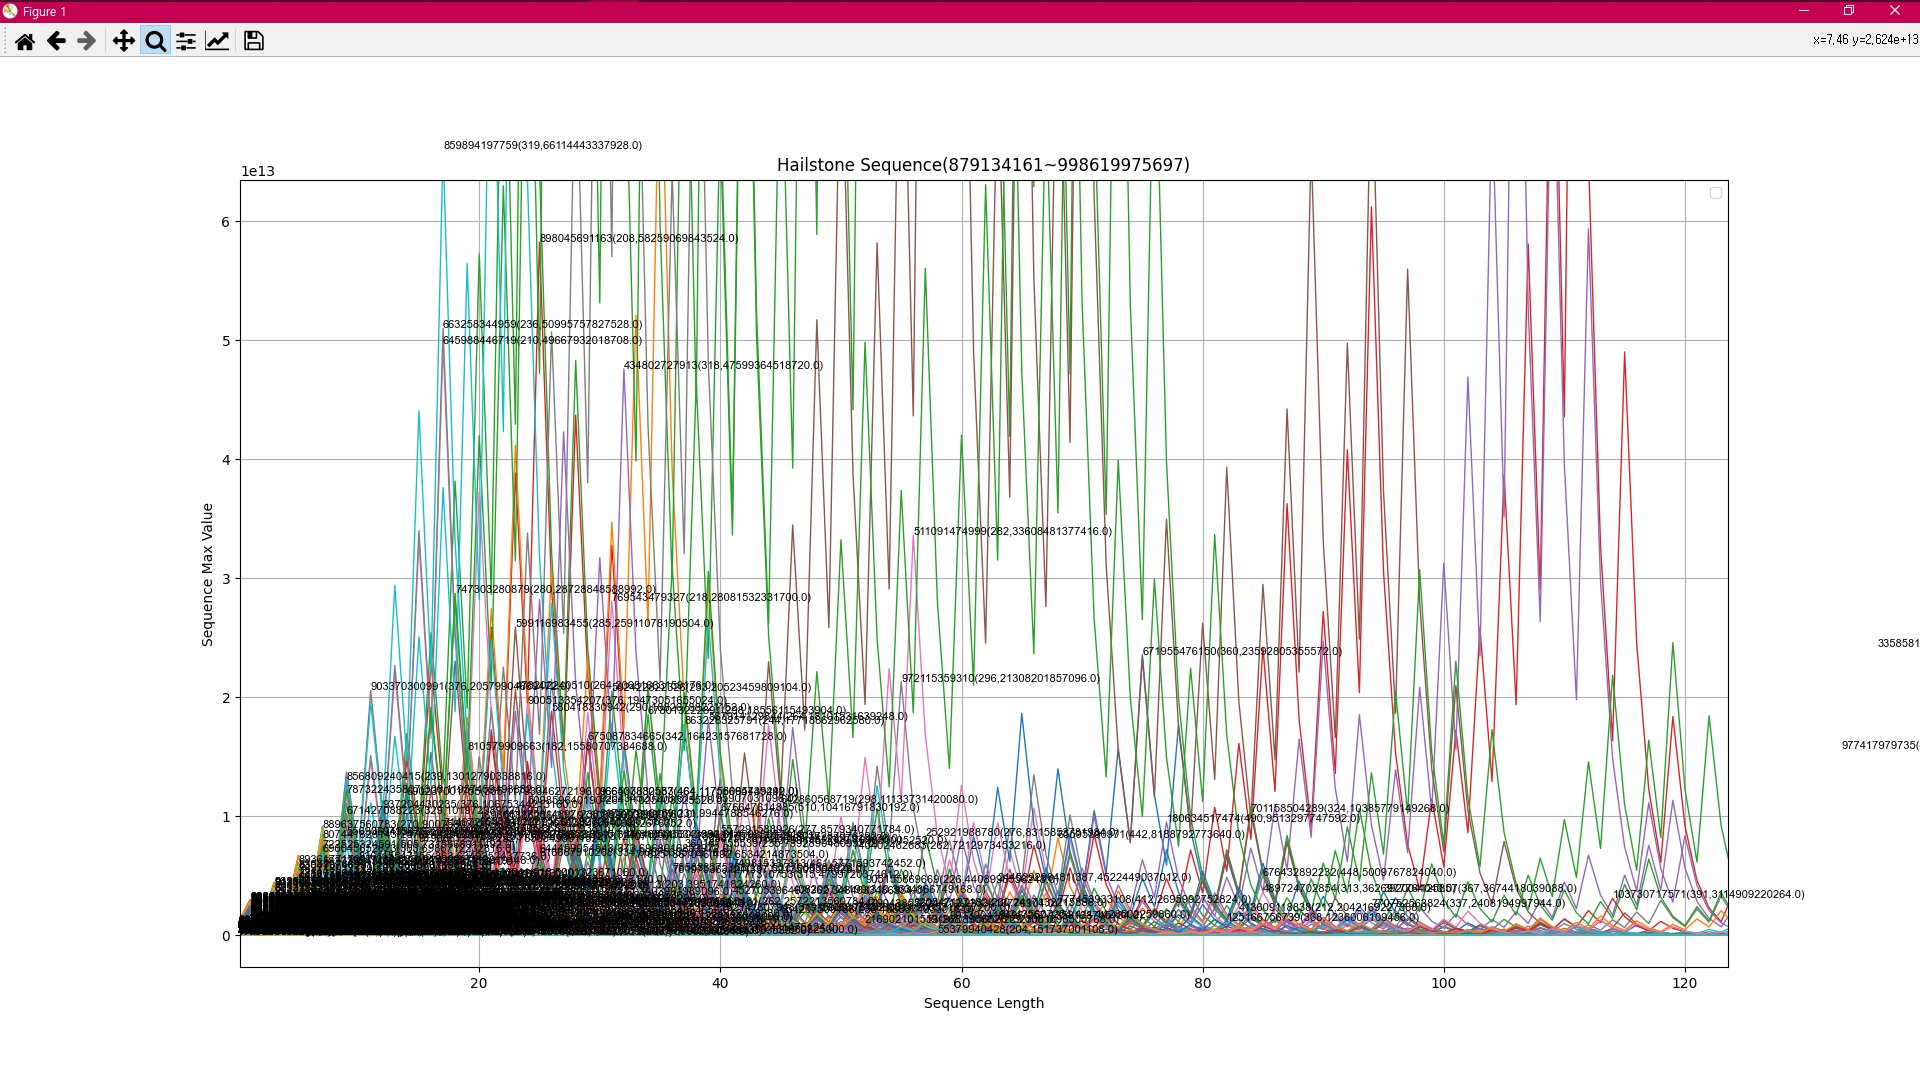Go forward to the next view
This screenshot has width=1920, height=1080.
tap(87, 41)
